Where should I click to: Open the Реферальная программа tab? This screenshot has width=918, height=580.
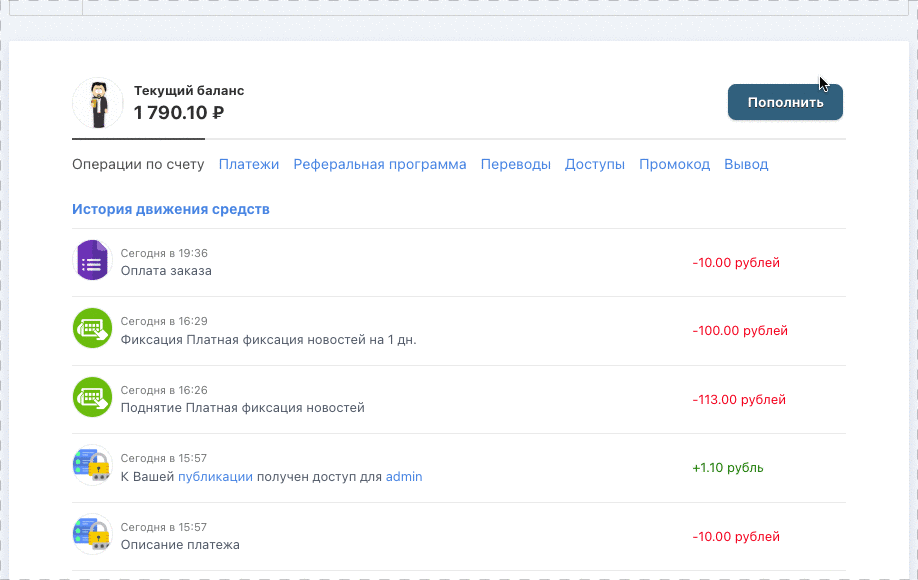pyautogui.click(x=380, y=163)
